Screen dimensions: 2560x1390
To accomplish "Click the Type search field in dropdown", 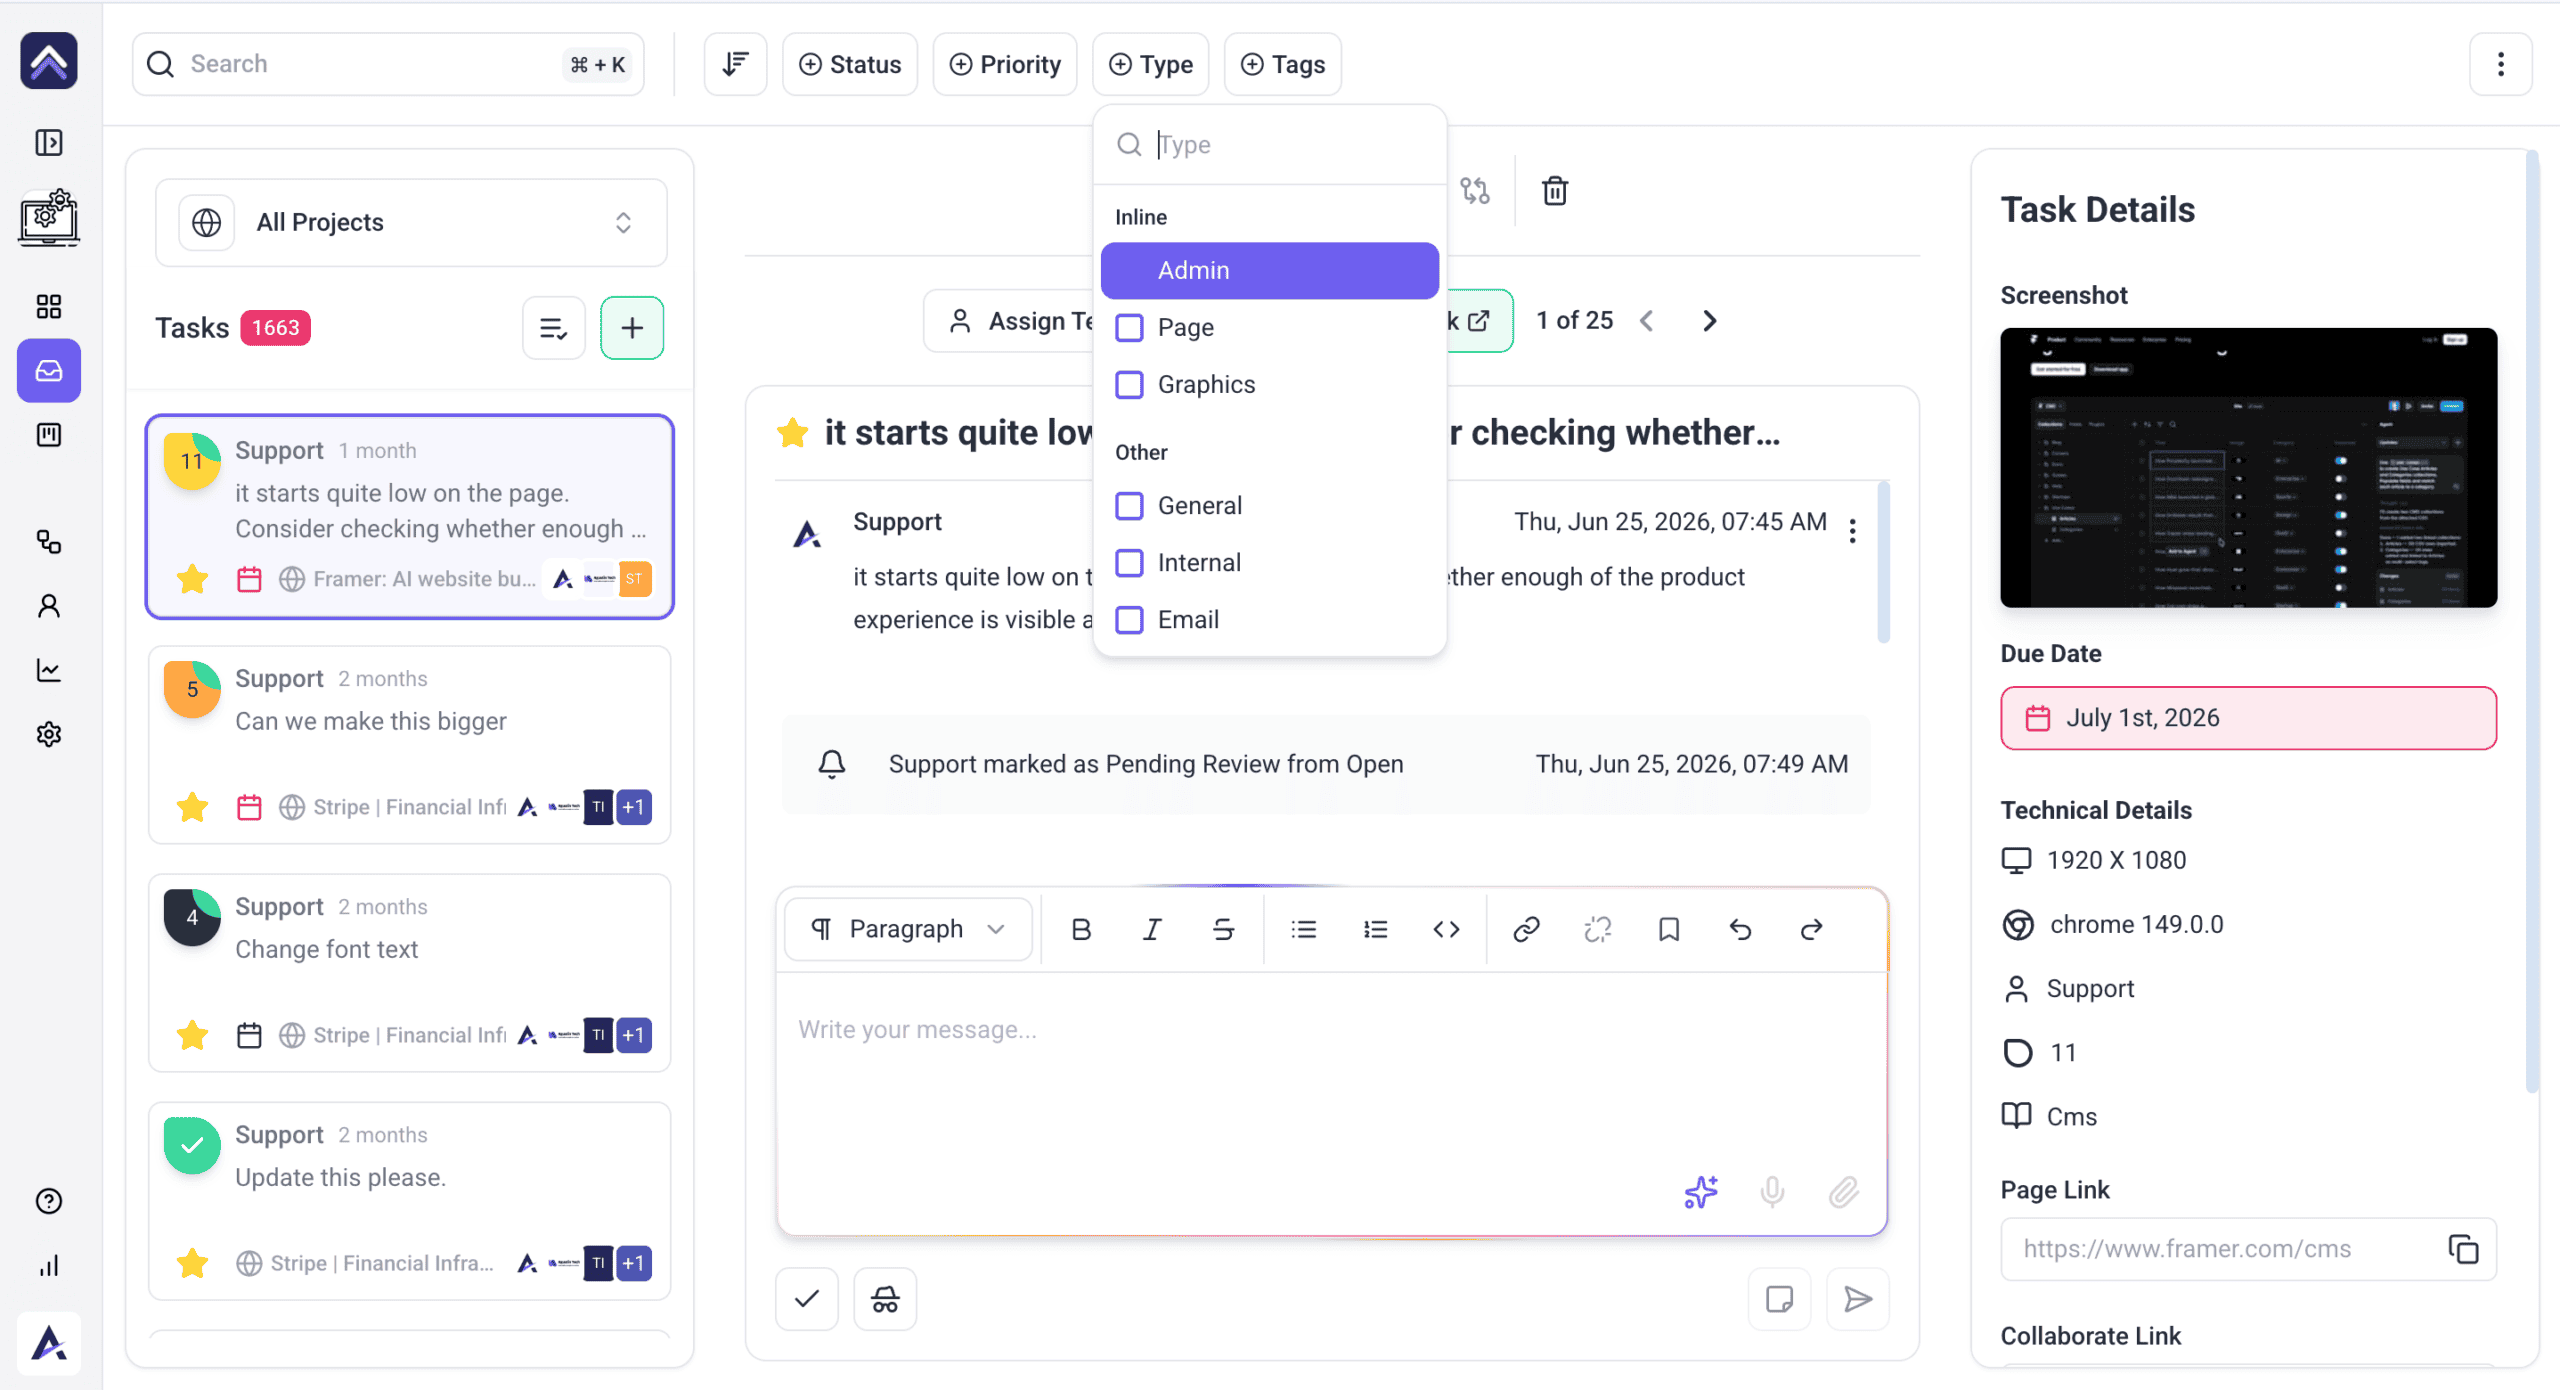I will pos(1270,145).
